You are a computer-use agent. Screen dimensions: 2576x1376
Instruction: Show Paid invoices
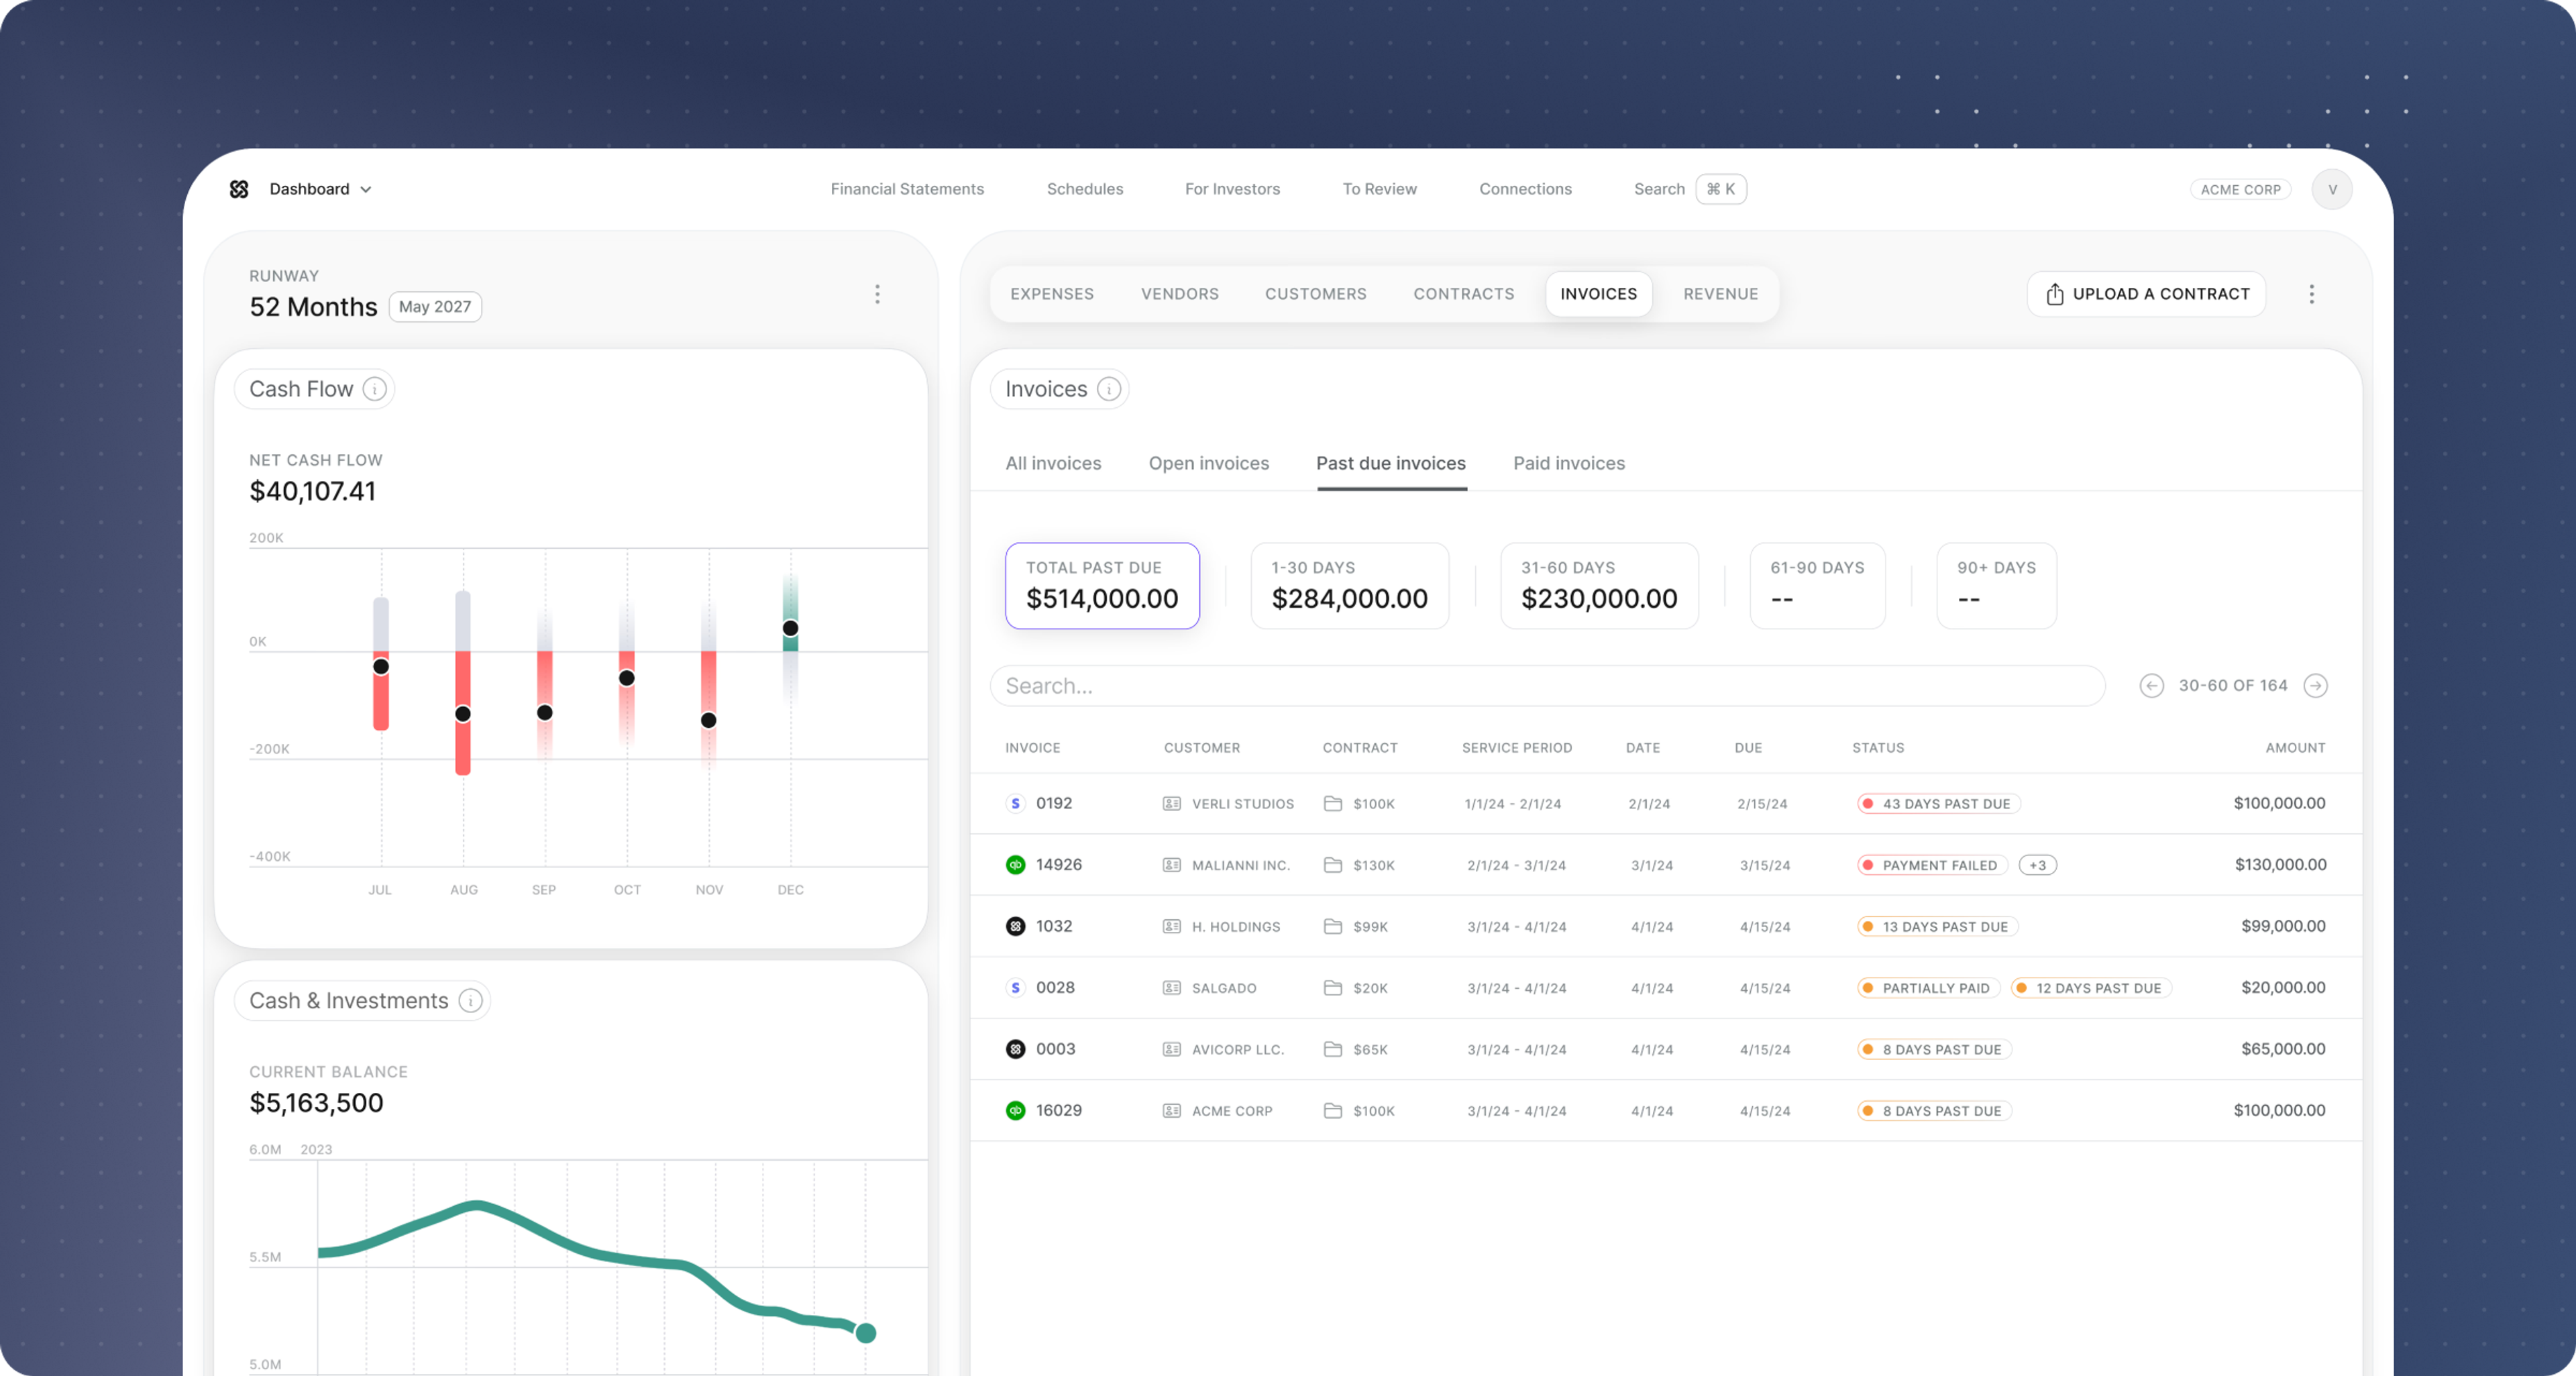point(1569,463)
